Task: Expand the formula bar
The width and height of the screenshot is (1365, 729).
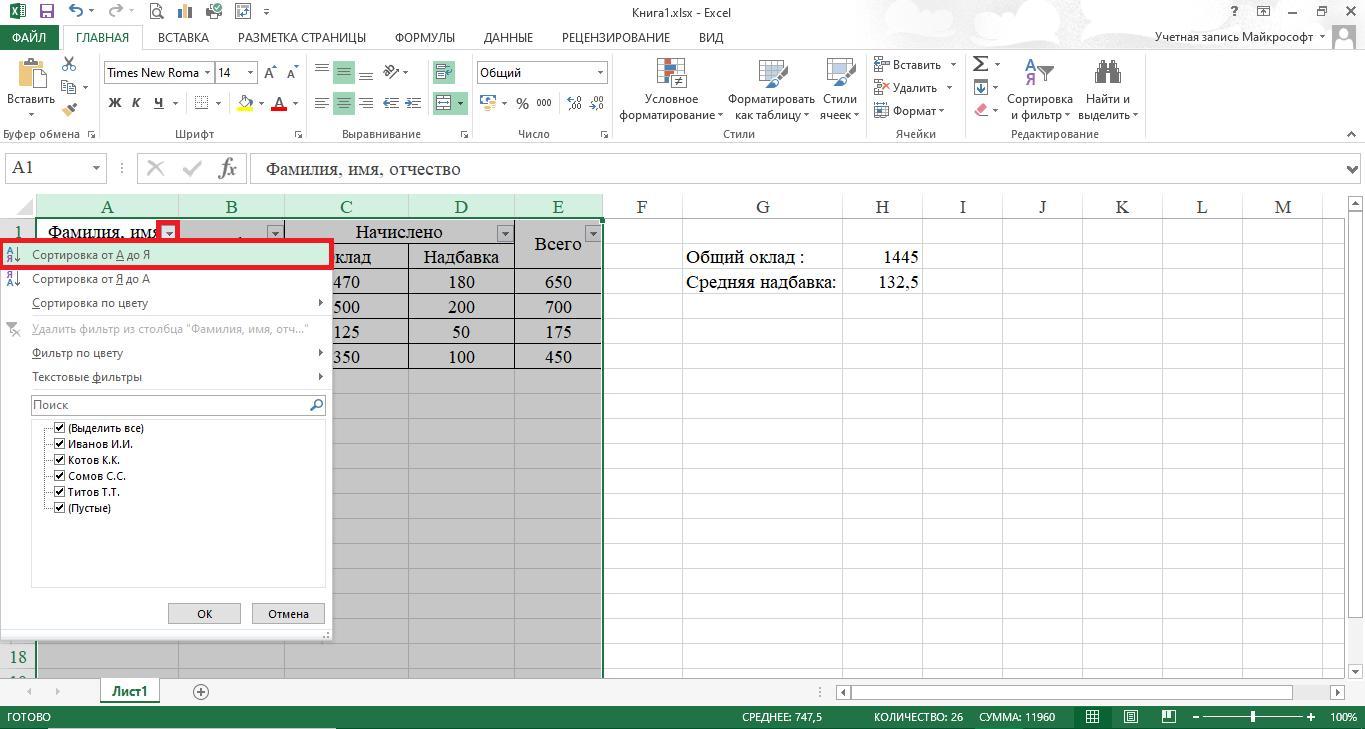Action: (x=1353, y=169)
